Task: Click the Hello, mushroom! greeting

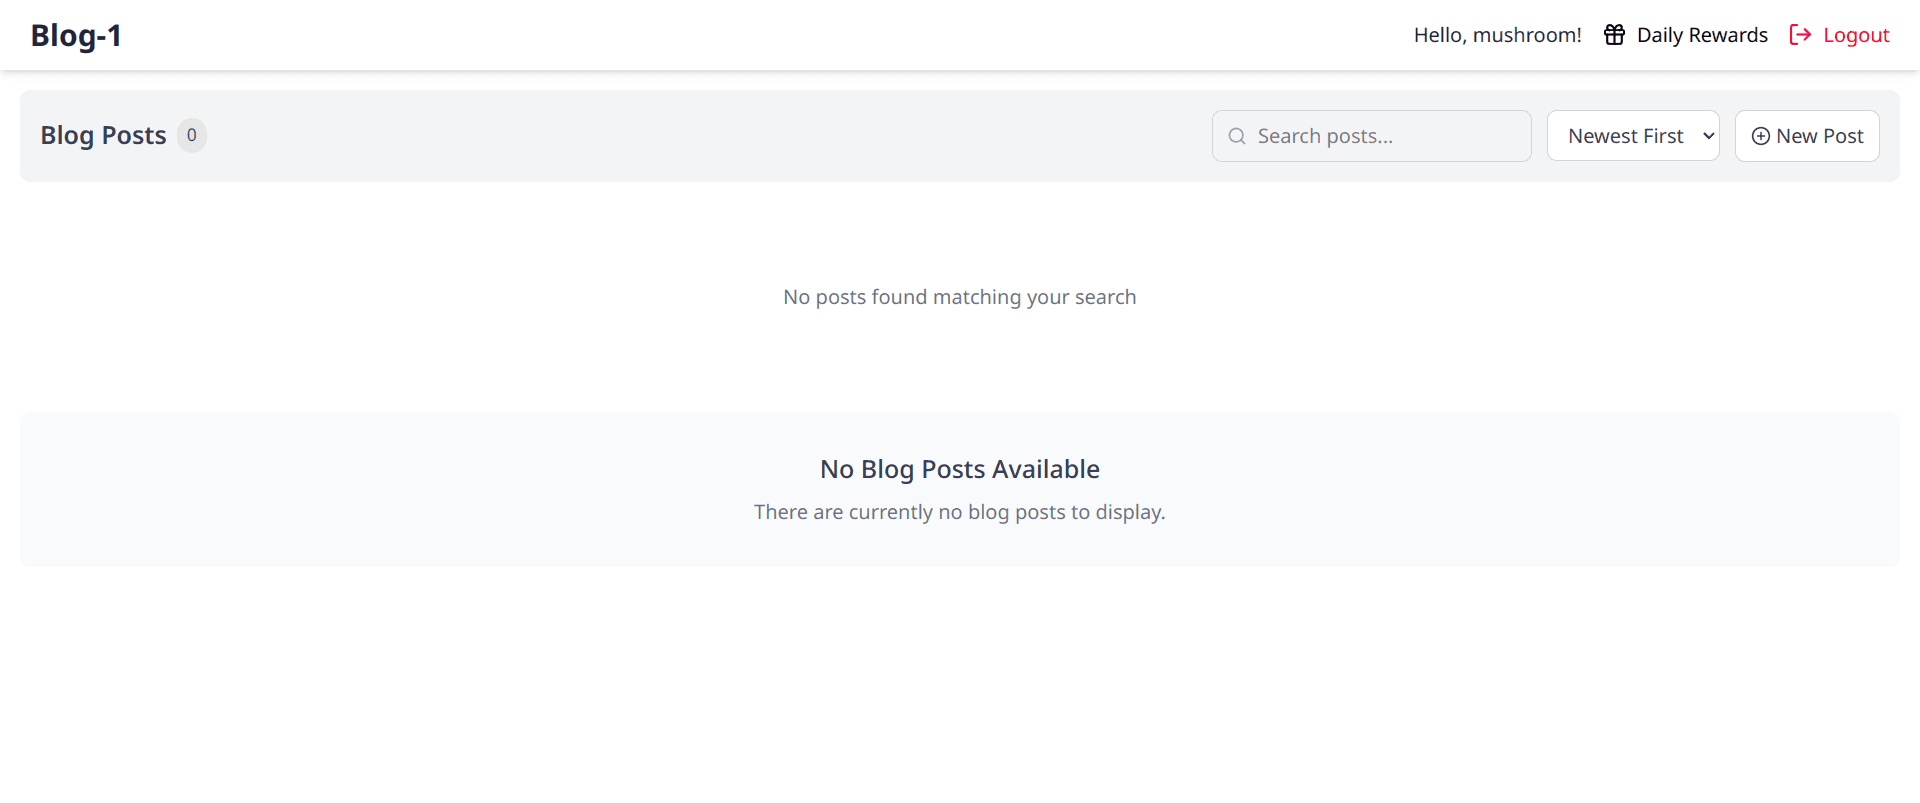Action: (1497, 35)
